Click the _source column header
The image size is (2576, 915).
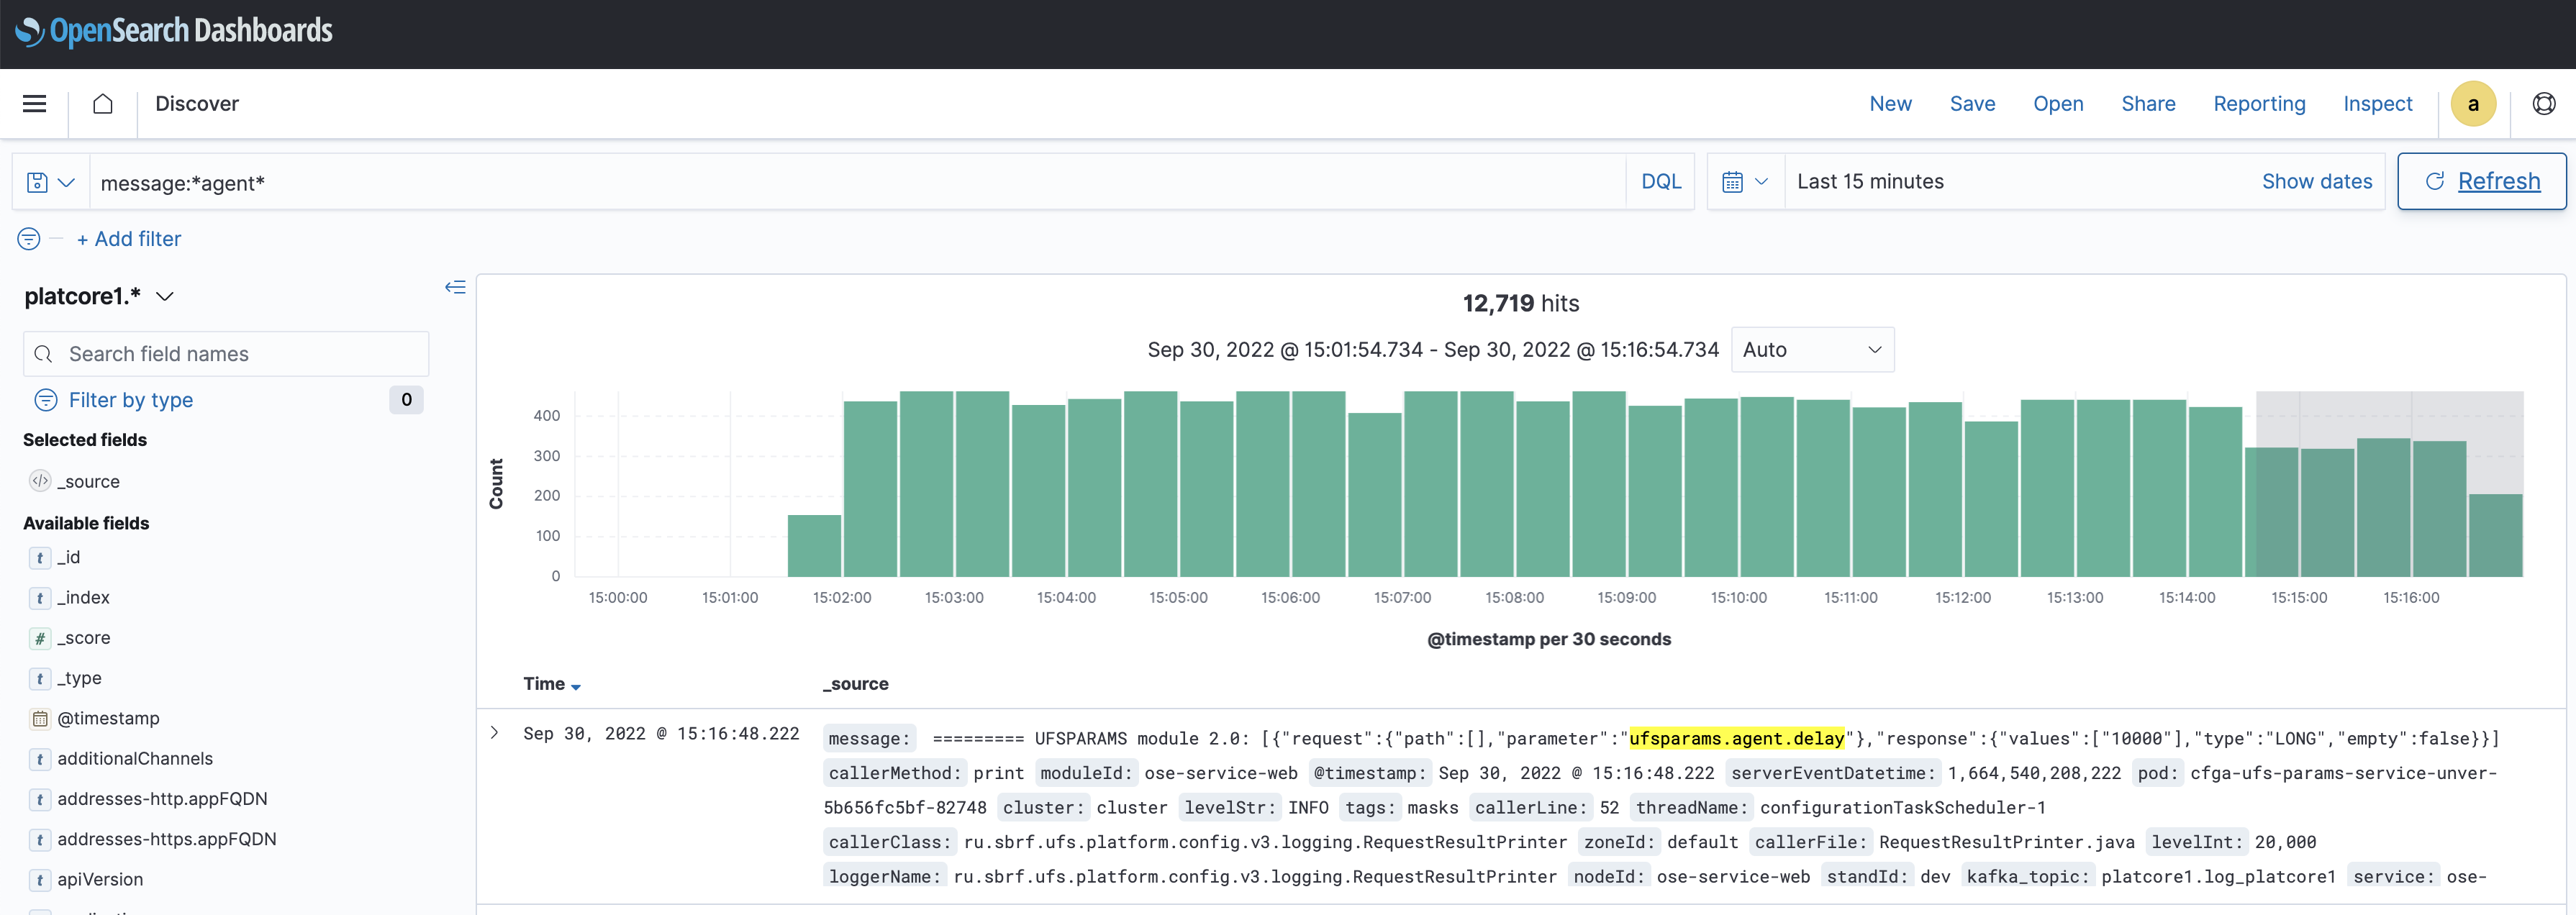point(856,684)
